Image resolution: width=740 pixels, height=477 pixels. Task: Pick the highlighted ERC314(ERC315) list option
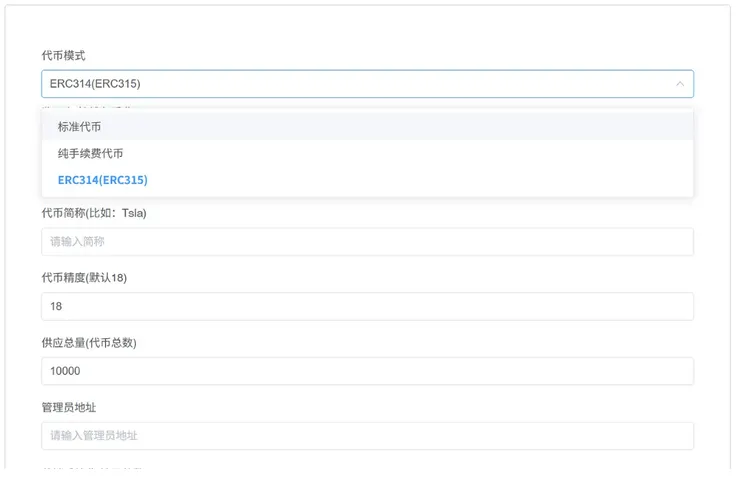(102, 180)
